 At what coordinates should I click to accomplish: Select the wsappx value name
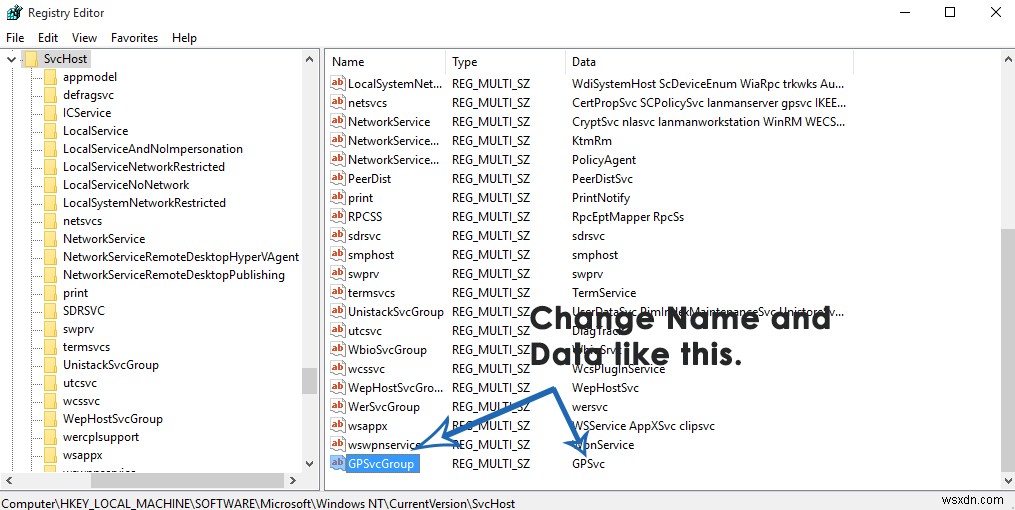(x=368, y=426)
